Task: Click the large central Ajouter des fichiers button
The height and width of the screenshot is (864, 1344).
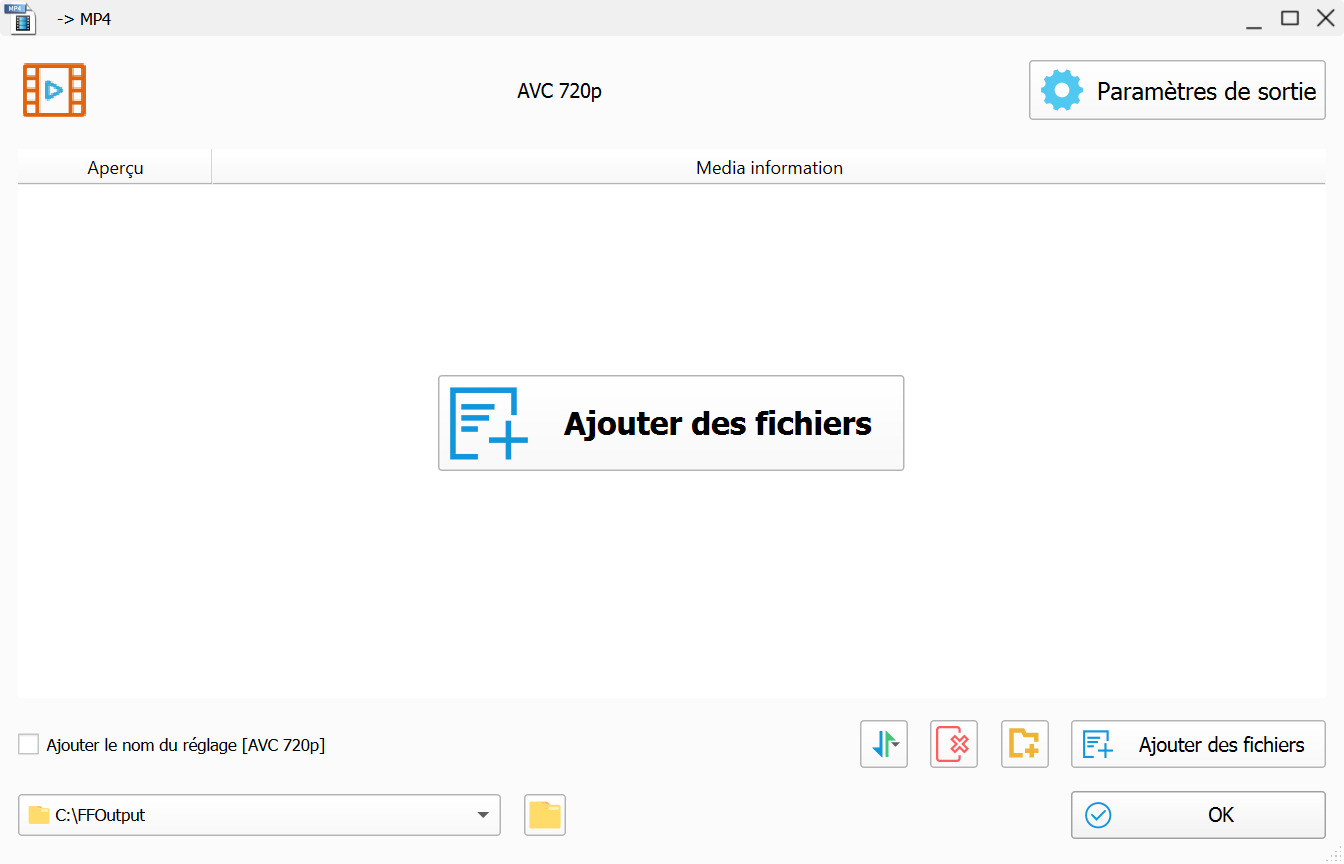Action: pos(671,423)
